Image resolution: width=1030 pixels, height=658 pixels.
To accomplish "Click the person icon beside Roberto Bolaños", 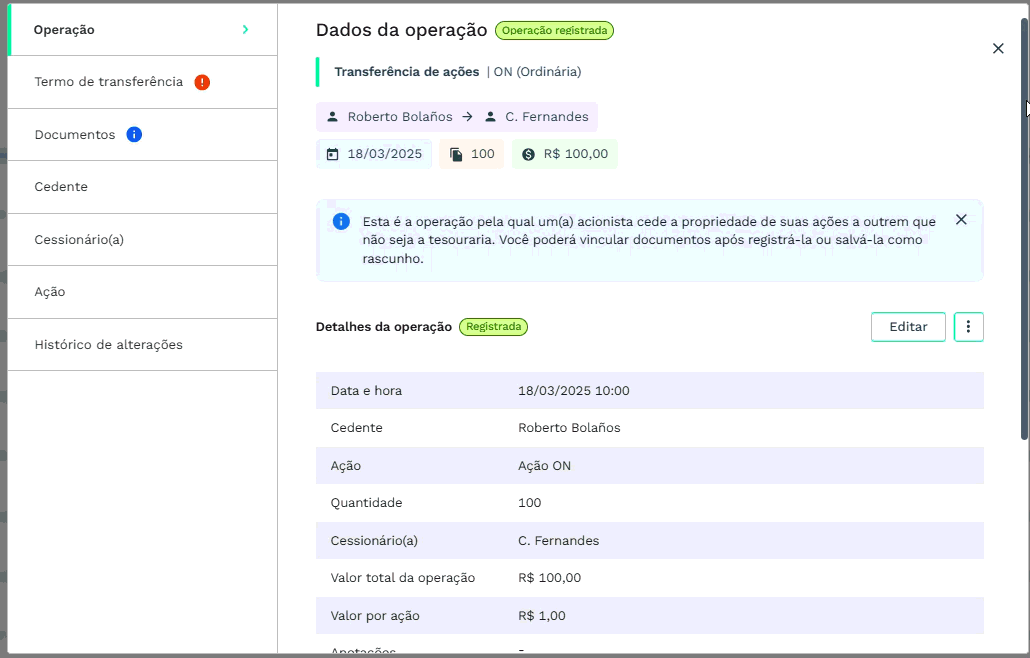I will point(332,116).
